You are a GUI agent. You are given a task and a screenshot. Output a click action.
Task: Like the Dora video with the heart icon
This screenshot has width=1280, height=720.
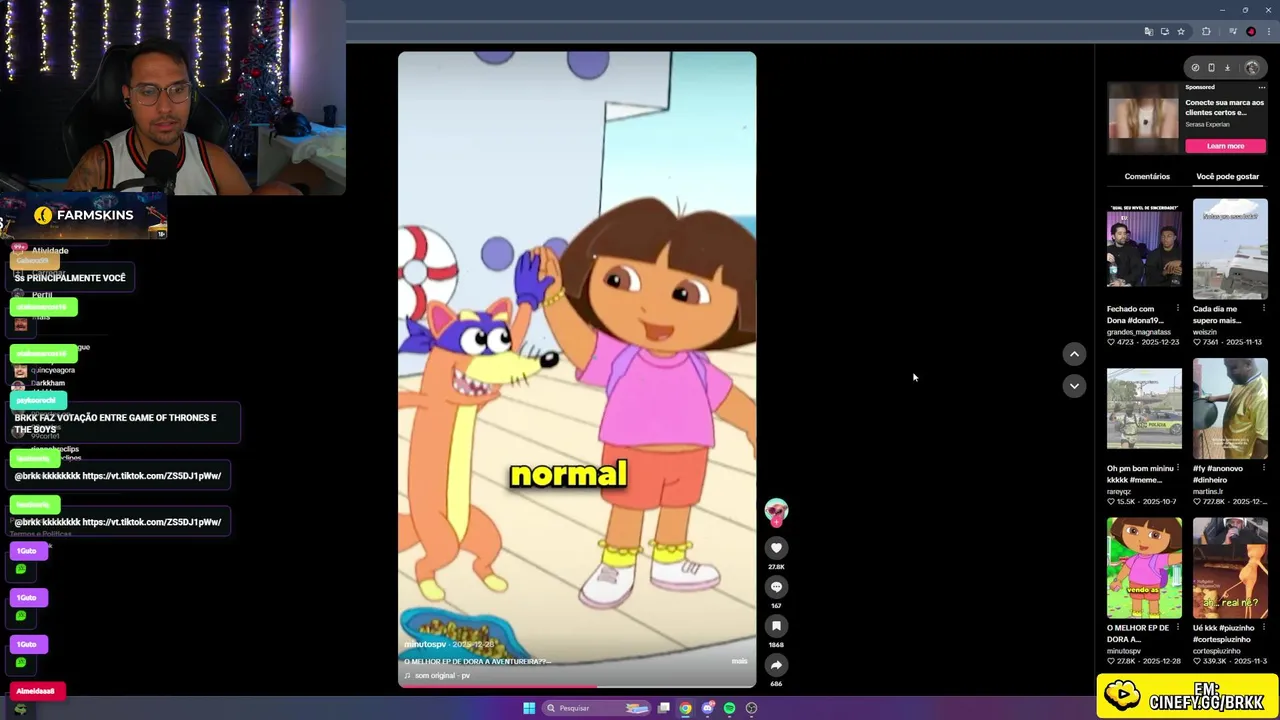pos(776,548)
